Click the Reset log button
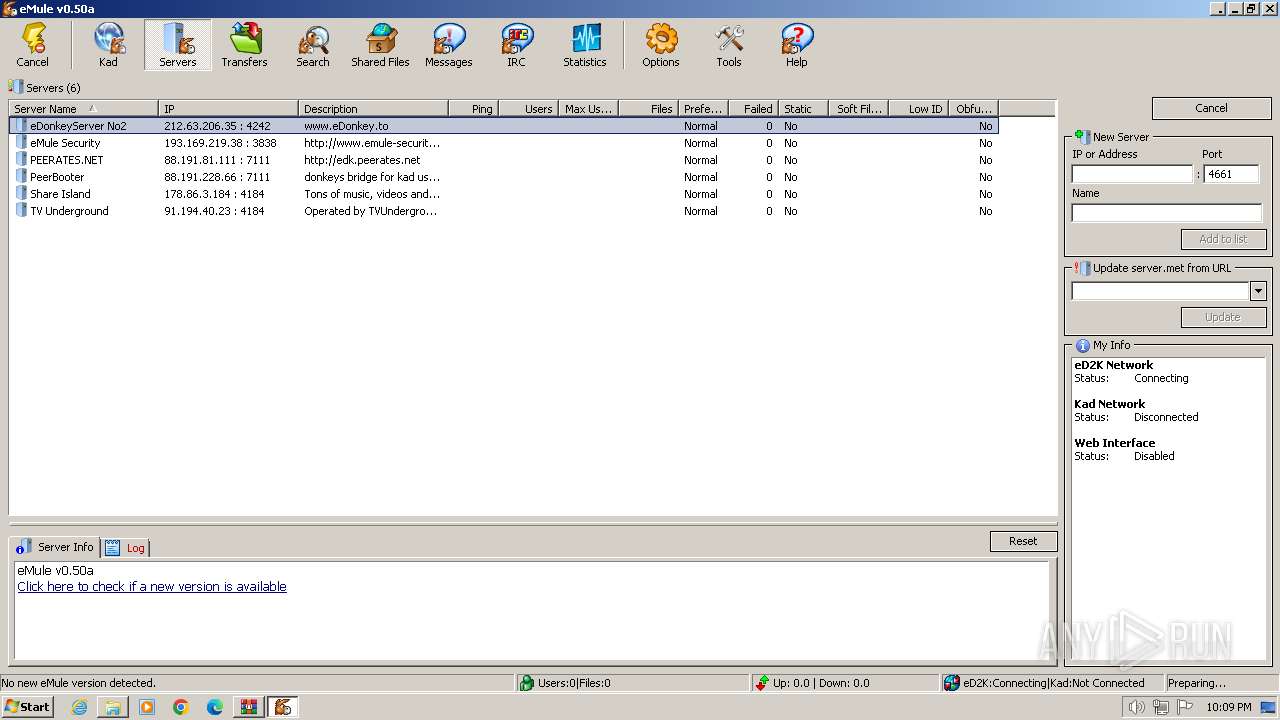Viewport: 1280px width, 720px height. (1023, 541)
